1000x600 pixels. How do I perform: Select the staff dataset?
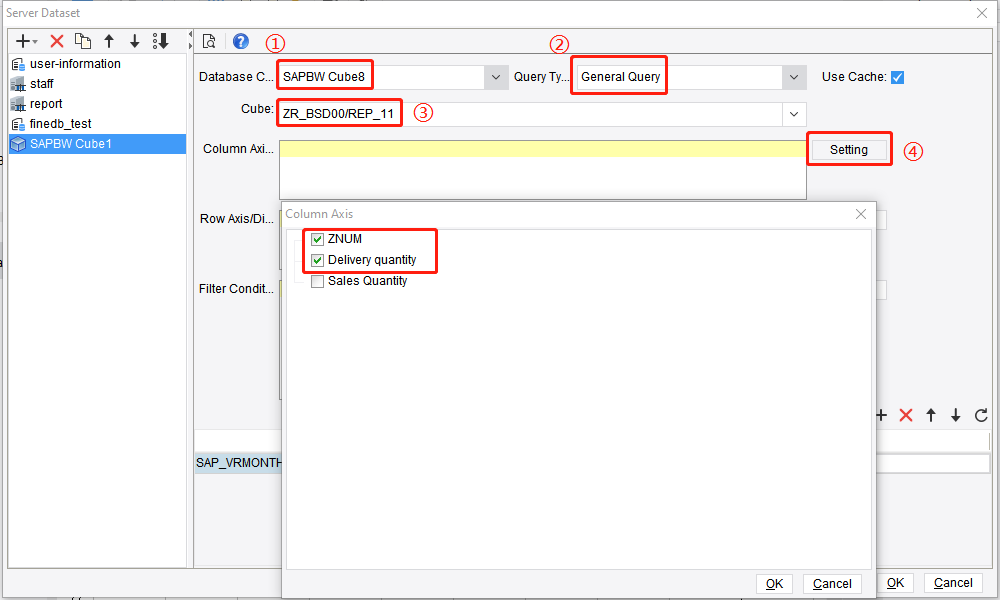coord(44,83)
